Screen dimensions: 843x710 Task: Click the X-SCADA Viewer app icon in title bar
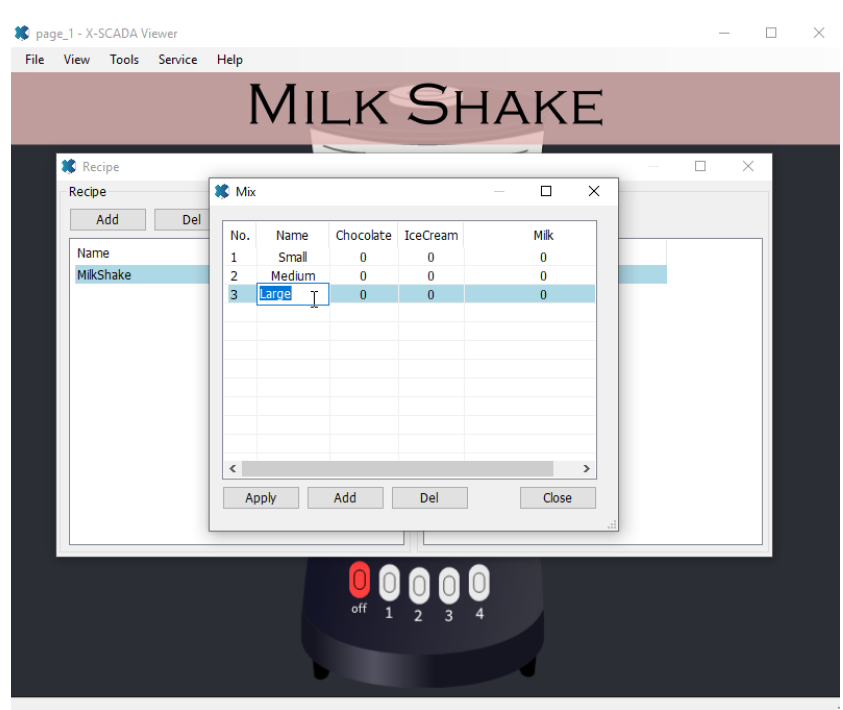click(x=22, y=33)
